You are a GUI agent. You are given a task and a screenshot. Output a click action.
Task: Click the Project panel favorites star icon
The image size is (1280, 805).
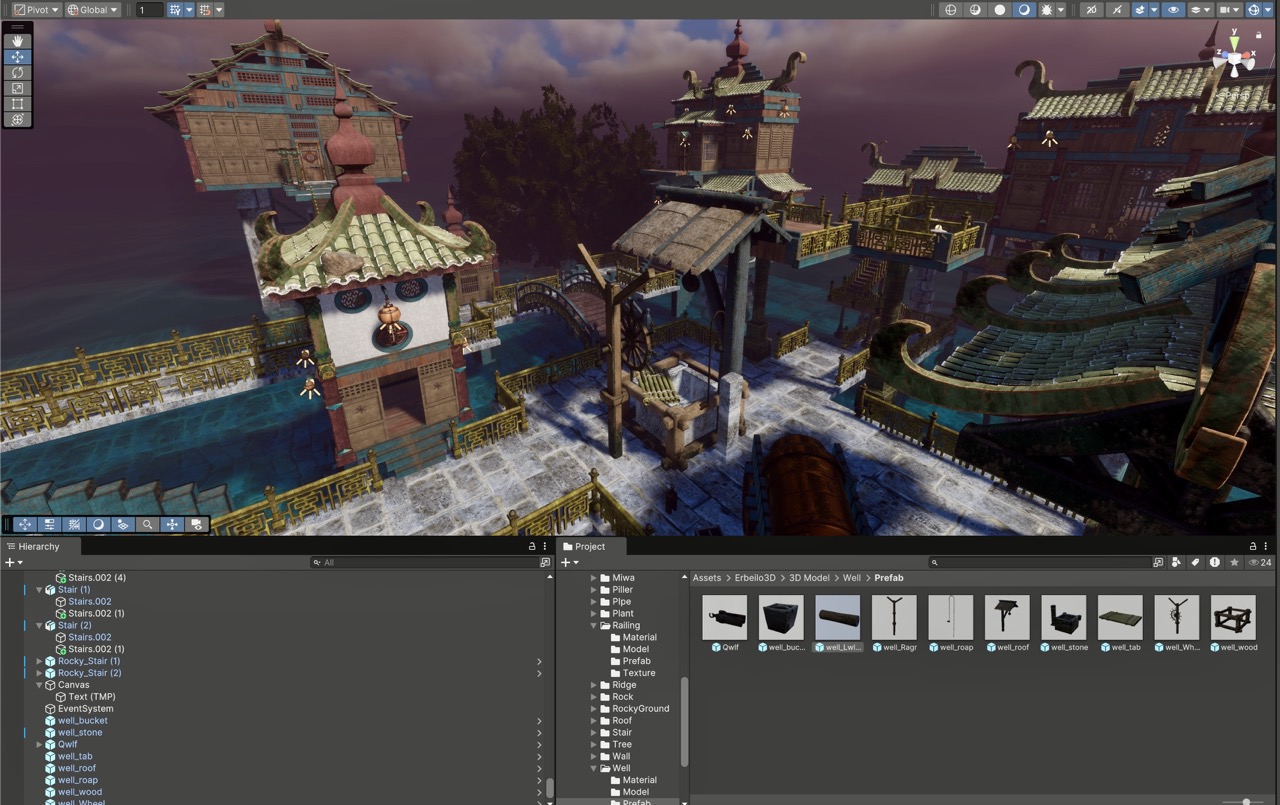[x=1234, y=563]
